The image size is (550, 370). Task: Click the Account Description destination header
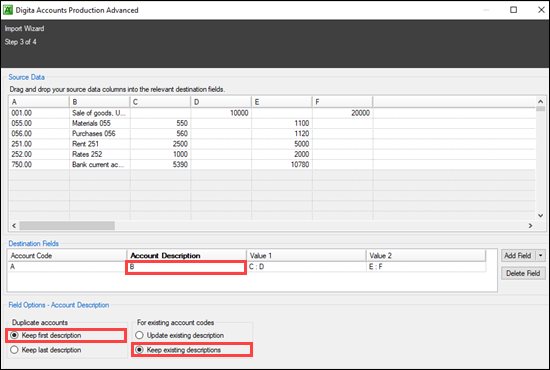point(187,256)
